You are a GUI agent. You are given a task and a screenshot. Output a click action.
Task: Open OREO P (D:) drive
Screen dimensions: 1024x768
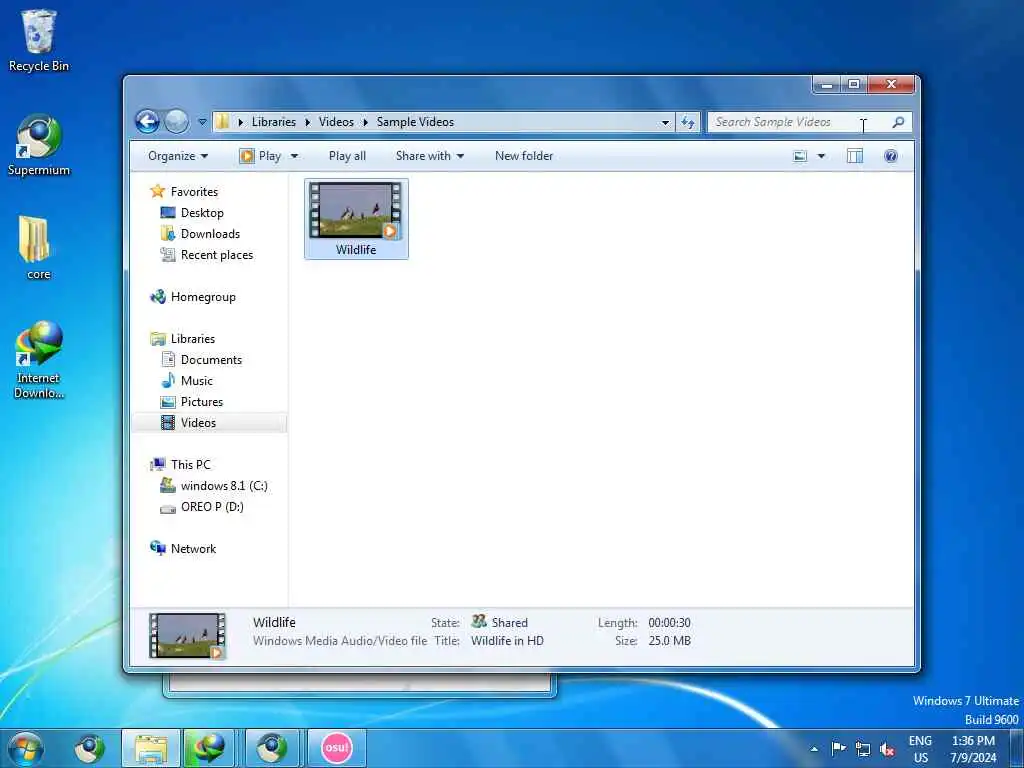[212, 506]
